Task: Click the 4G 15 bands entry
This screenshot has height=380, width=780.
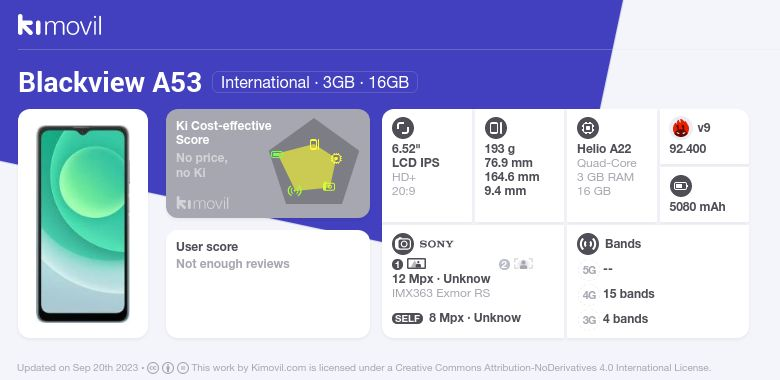Action: pyautogui.click(x=617, y=294)
